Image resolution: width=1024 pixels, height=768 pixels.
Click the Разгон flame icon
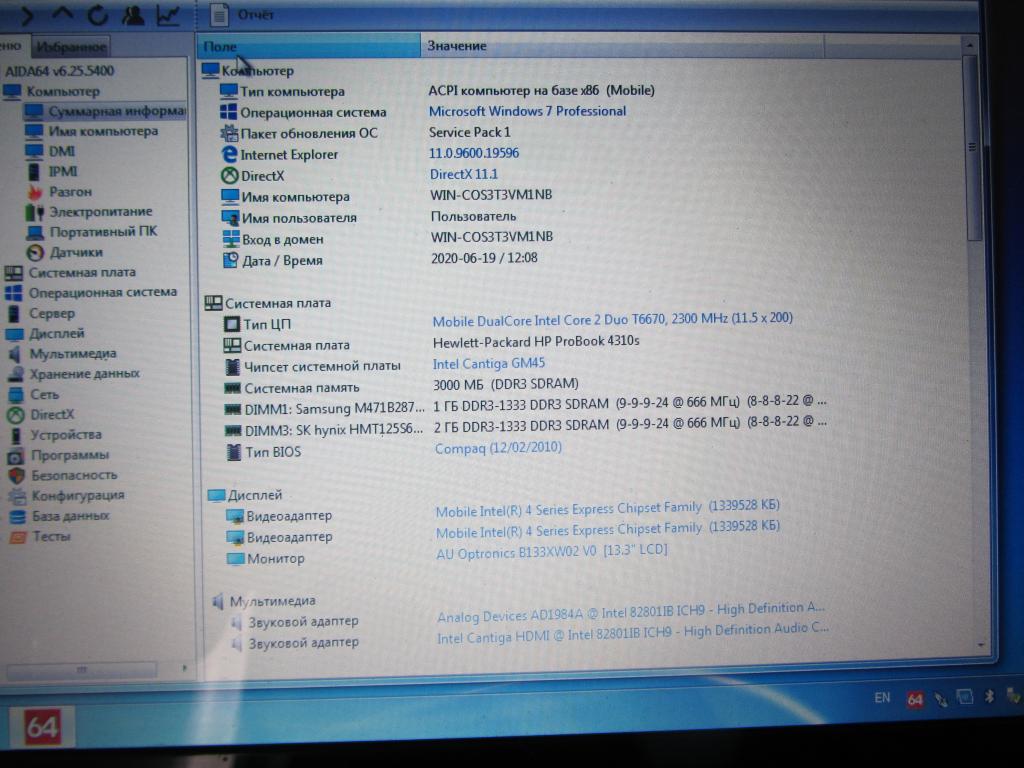(34, 192)
